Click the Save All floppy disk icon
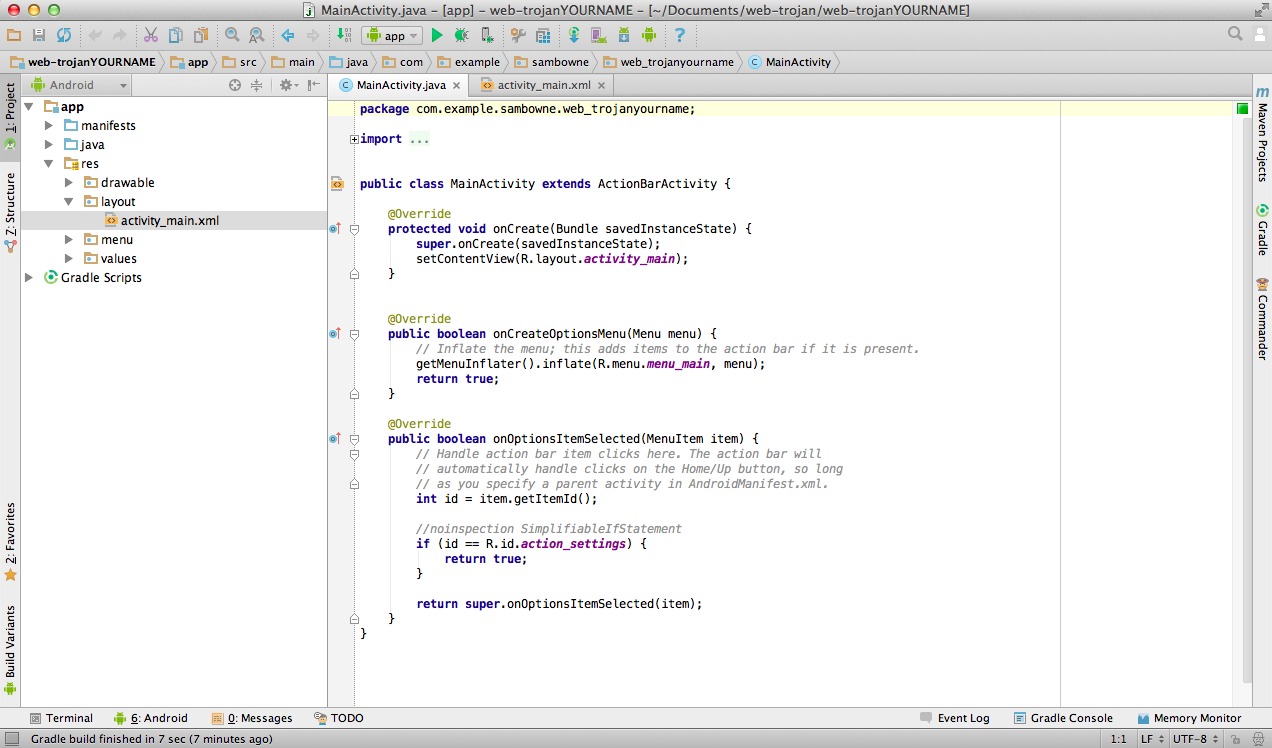Image resolution: width=1272 pixels, height=748 pixels. click(x=39, y=35)
